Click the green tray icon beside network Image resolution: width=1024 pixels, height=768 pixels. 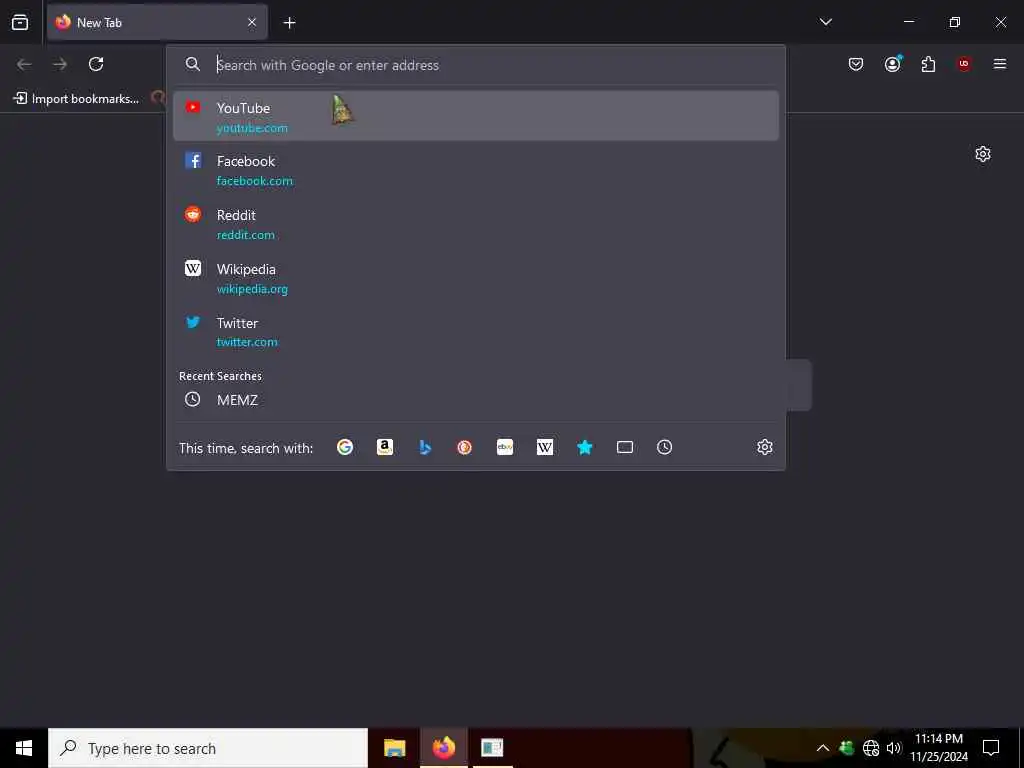point(846,748)
